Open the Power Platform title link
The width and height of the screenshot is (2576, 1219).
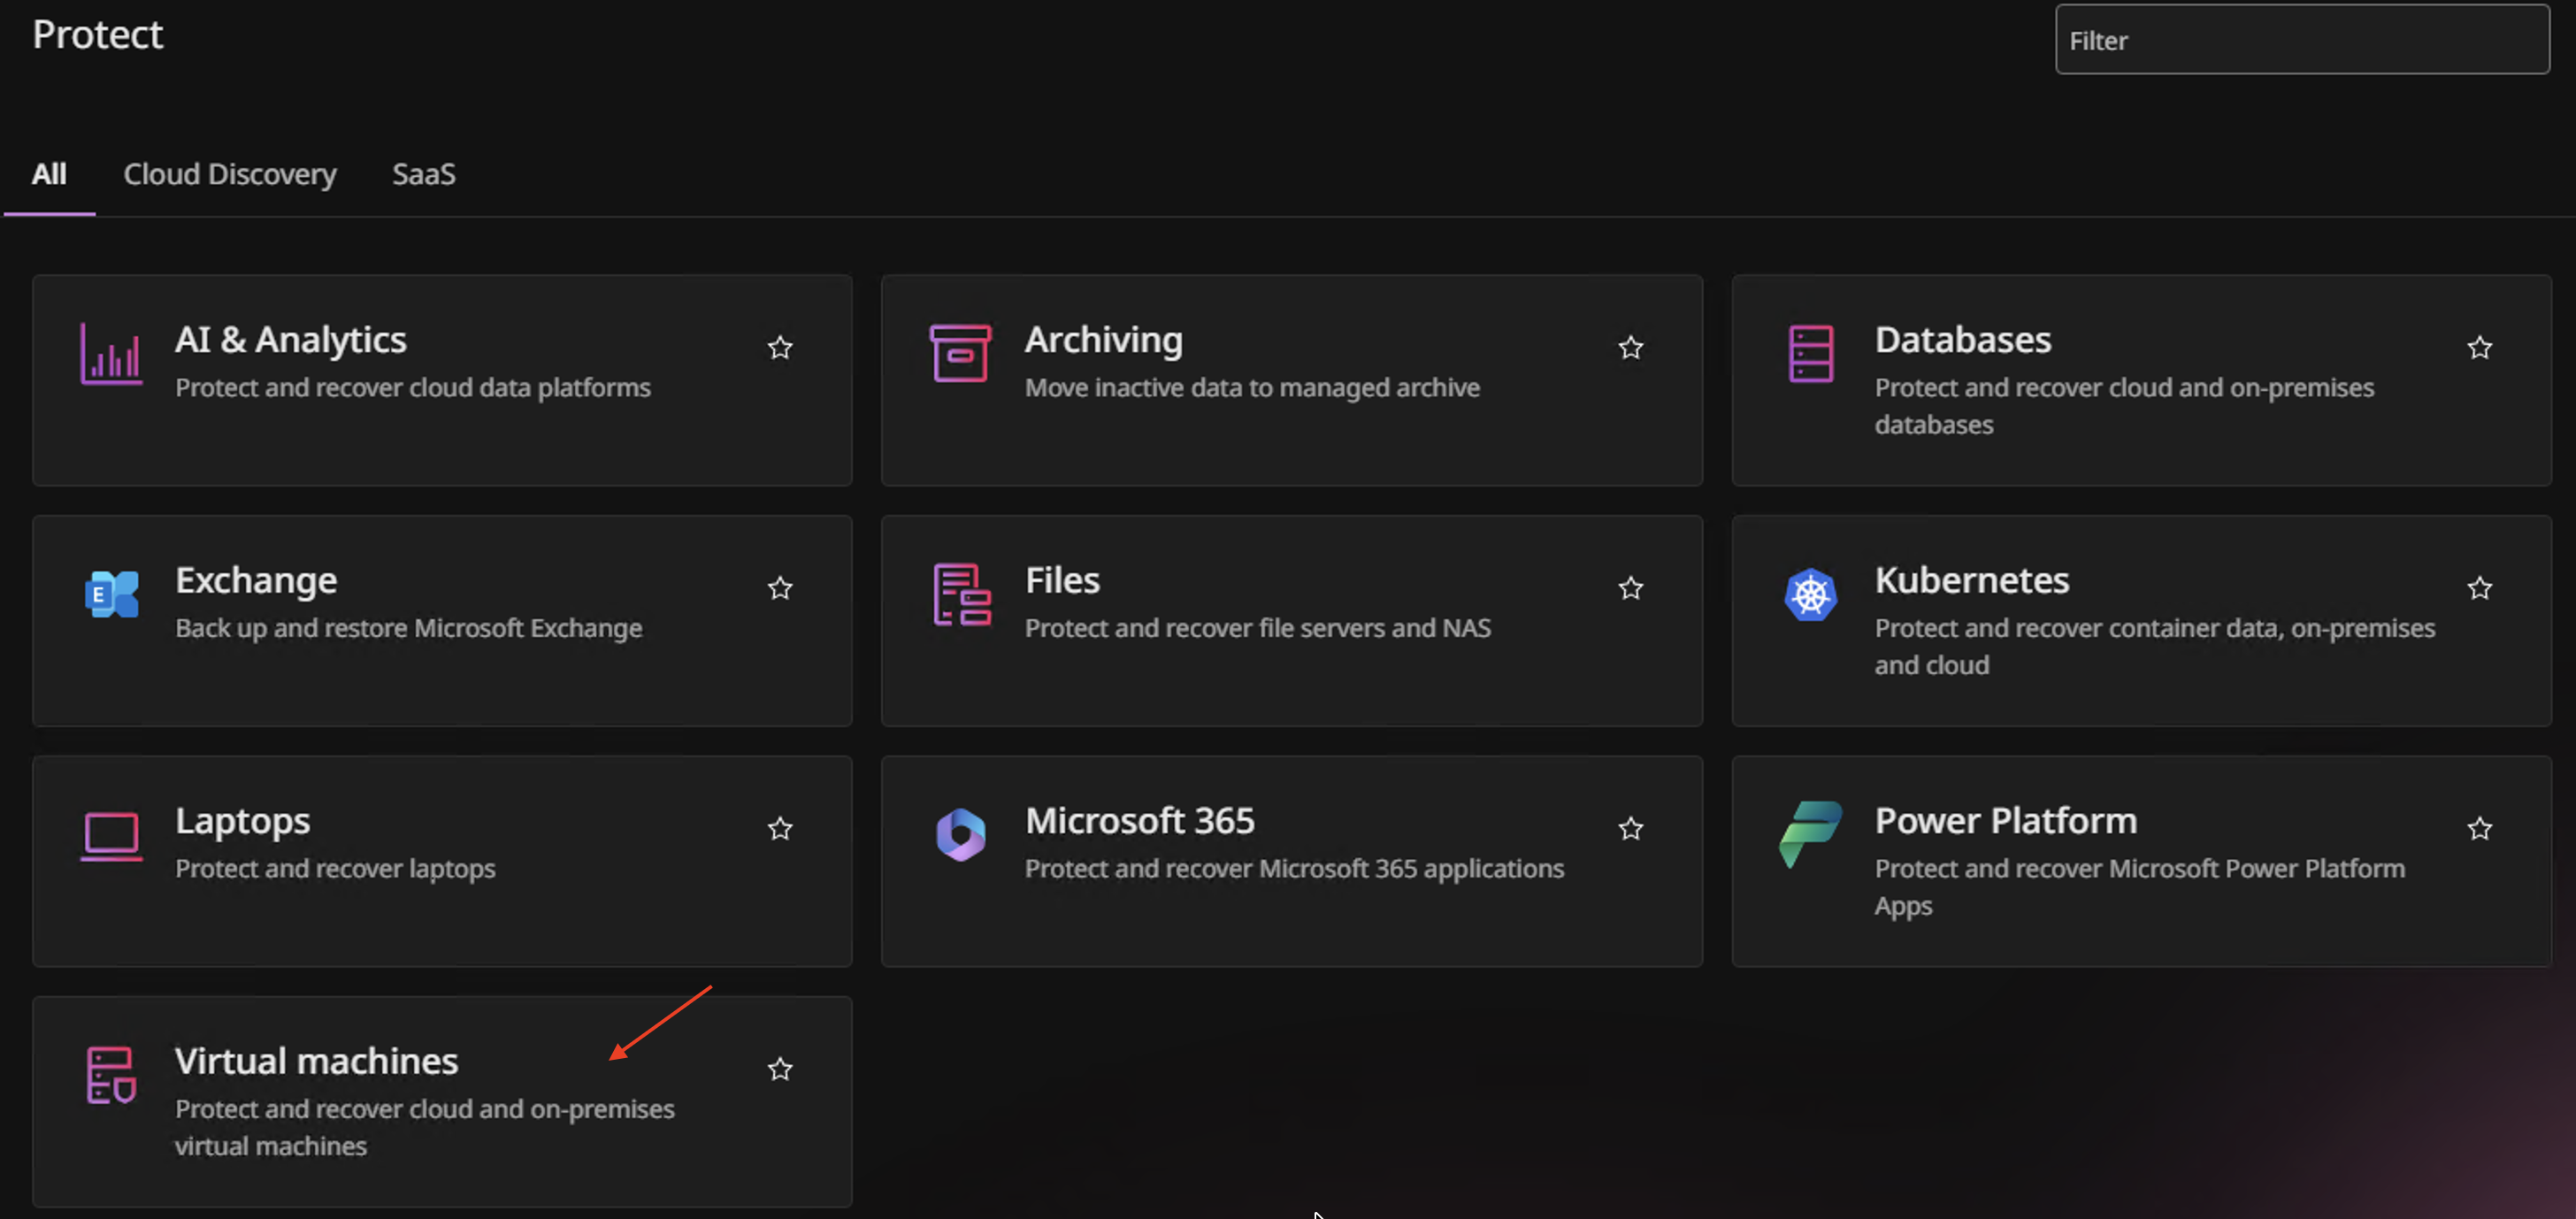click(2005, 821)
